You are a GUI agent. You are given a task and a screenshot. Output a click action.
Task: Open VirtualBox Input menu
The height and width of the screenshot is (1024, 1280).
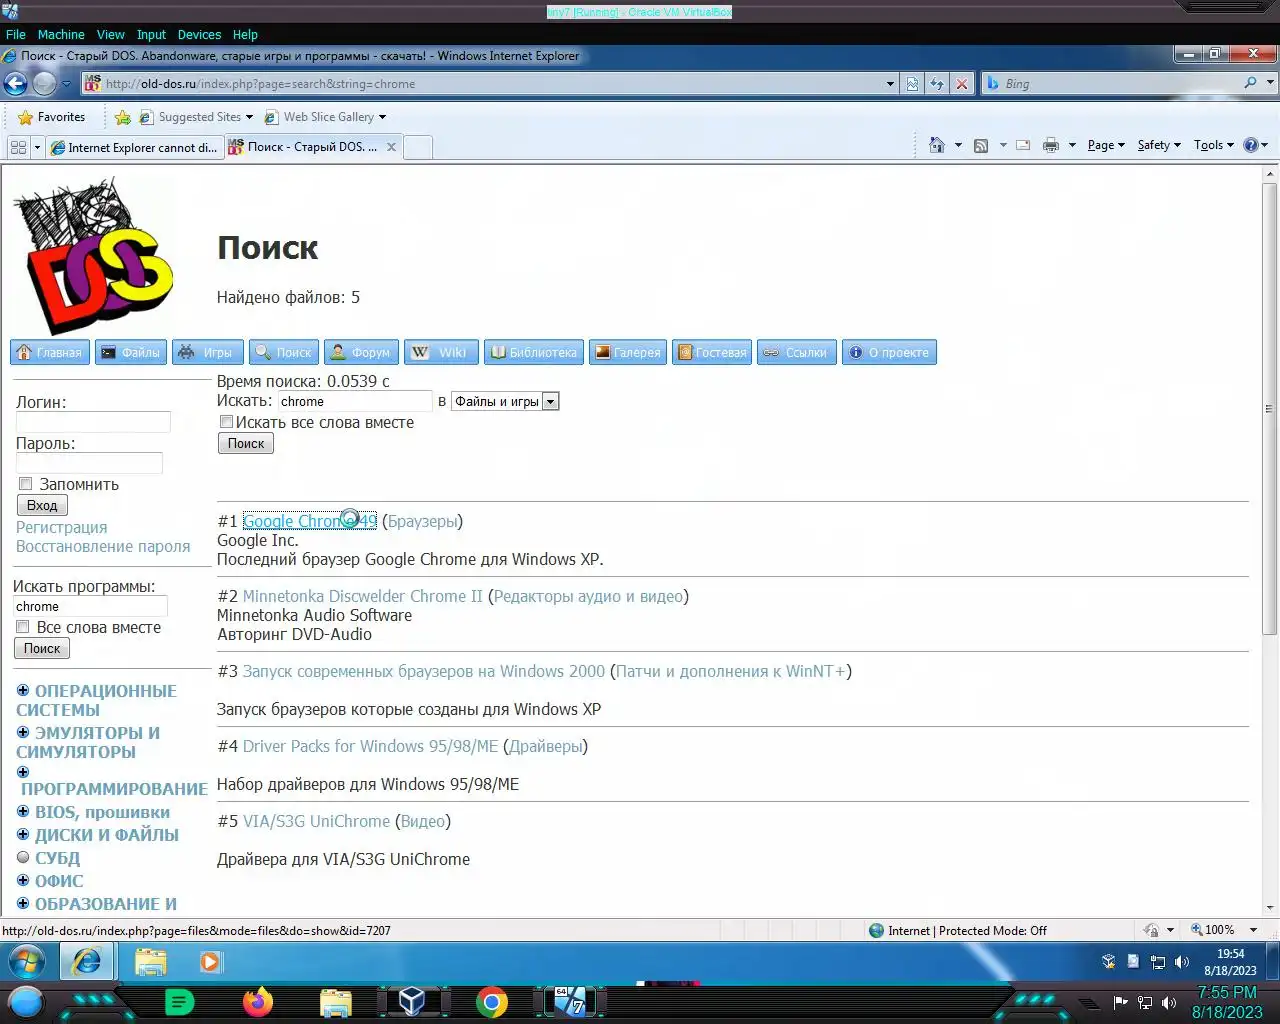(x=151, y=34)
